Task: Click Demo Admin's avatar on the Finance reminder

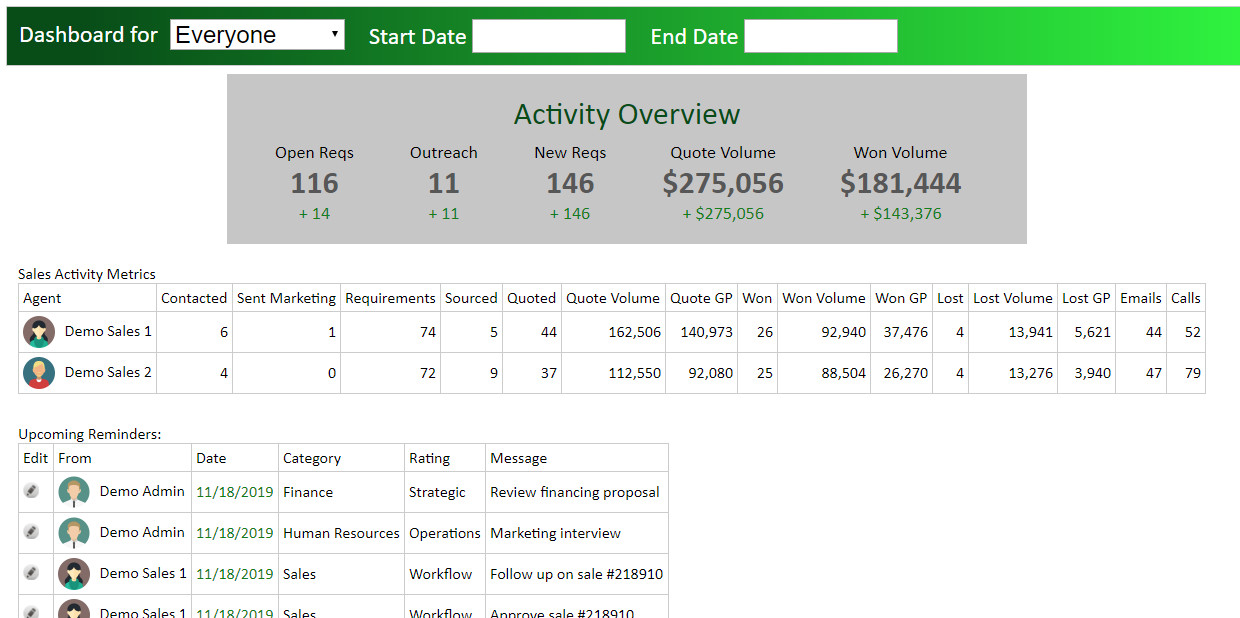Action: 74,492
